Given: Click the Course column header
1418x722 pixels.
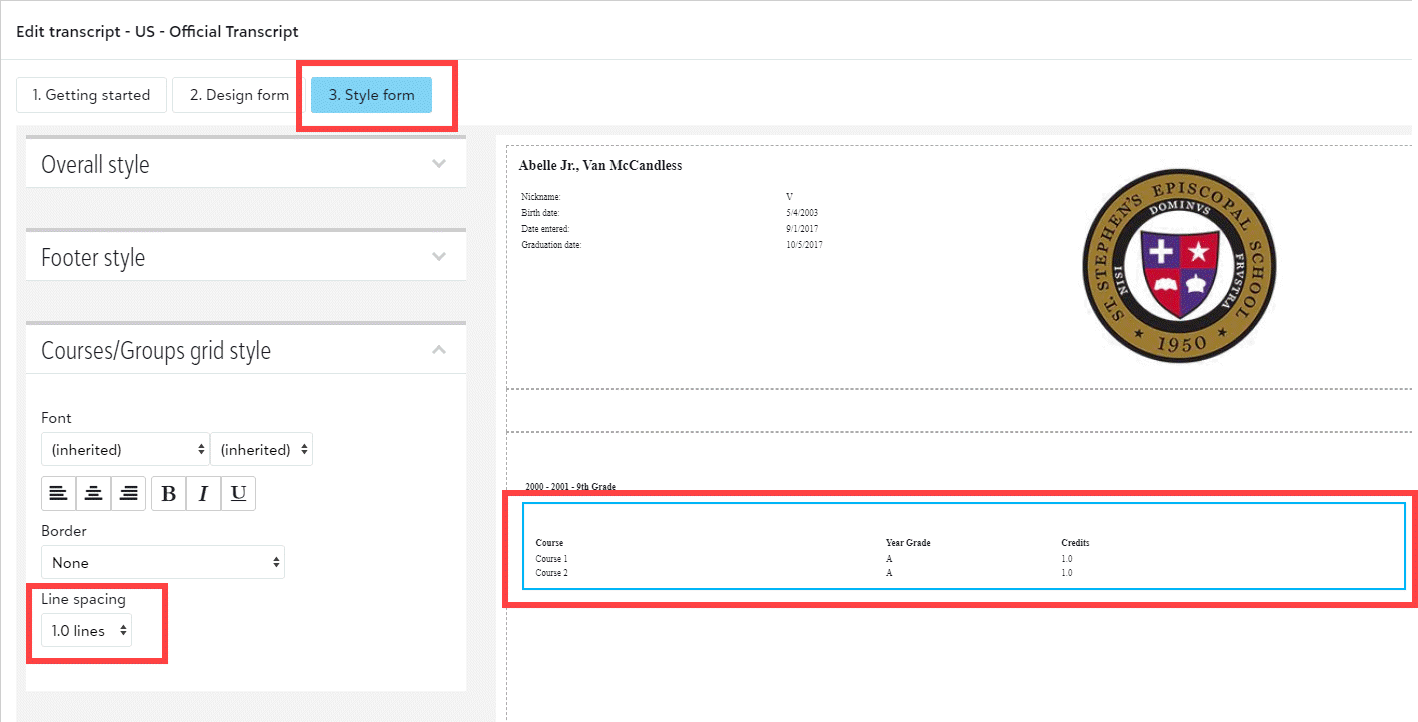Looking at the screenshot, I should coord(549,543).
